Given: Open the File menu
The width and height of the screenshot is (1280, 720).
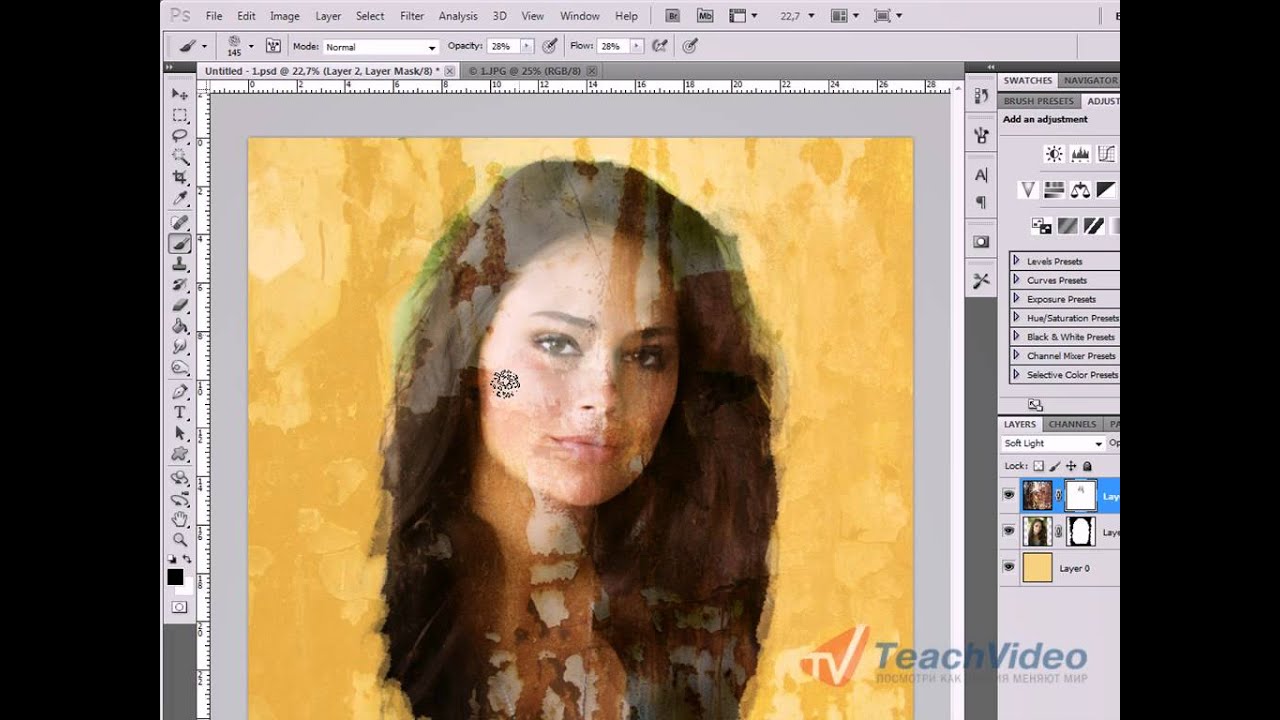Looking at the screenshot, I should (x=214, y=16).
